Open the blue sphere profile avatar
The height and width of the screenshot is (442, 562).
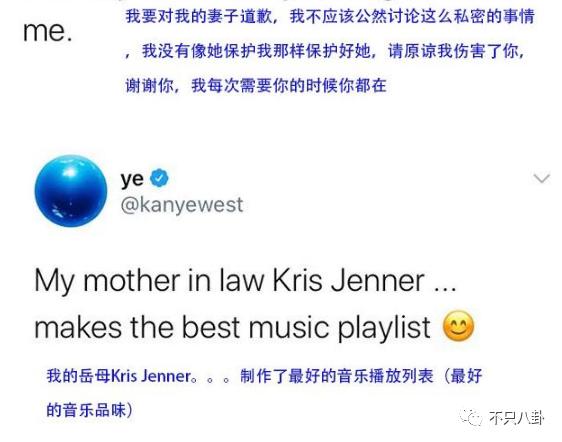[71, 191]
